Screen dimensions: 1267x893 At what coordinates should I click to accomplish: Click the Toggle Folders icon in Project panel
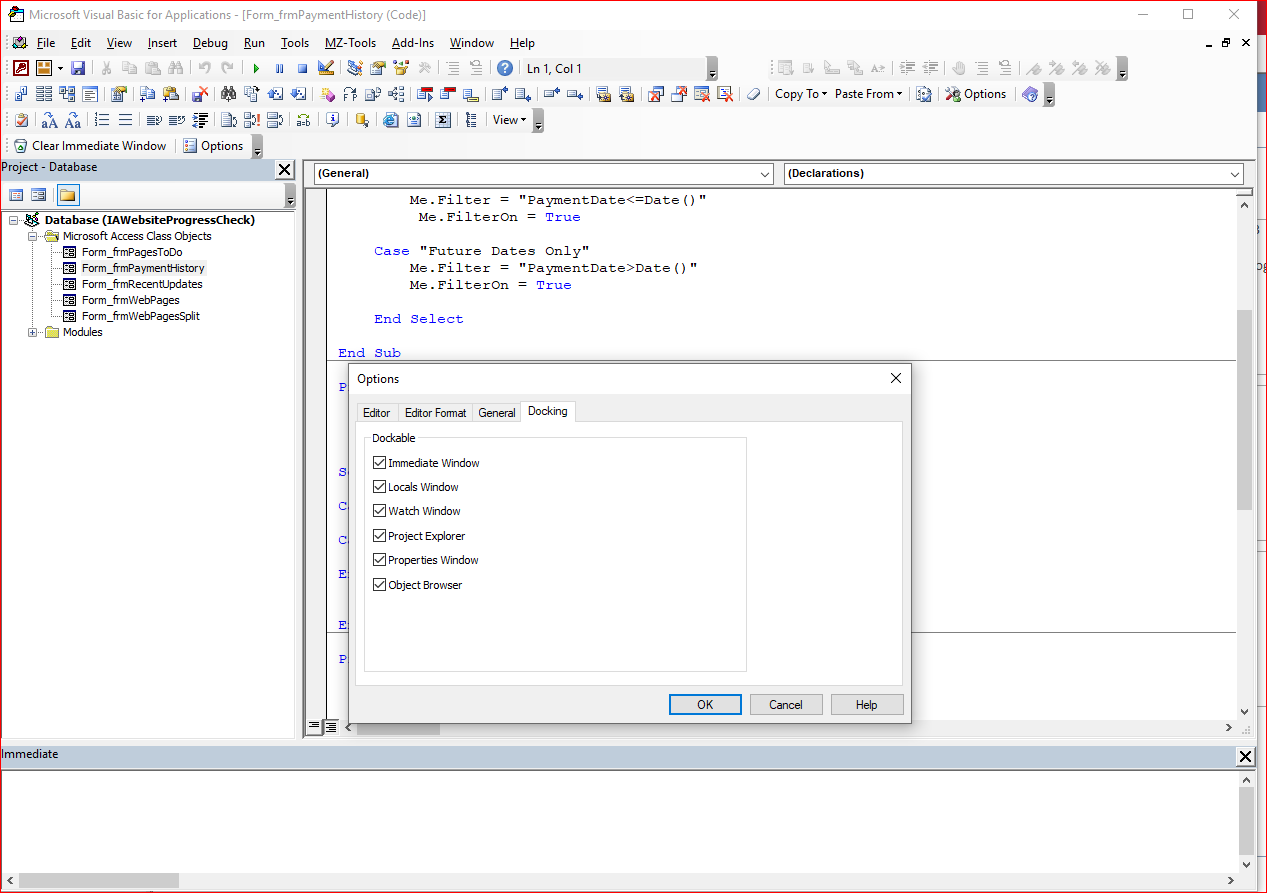click(x=67, y=195)
